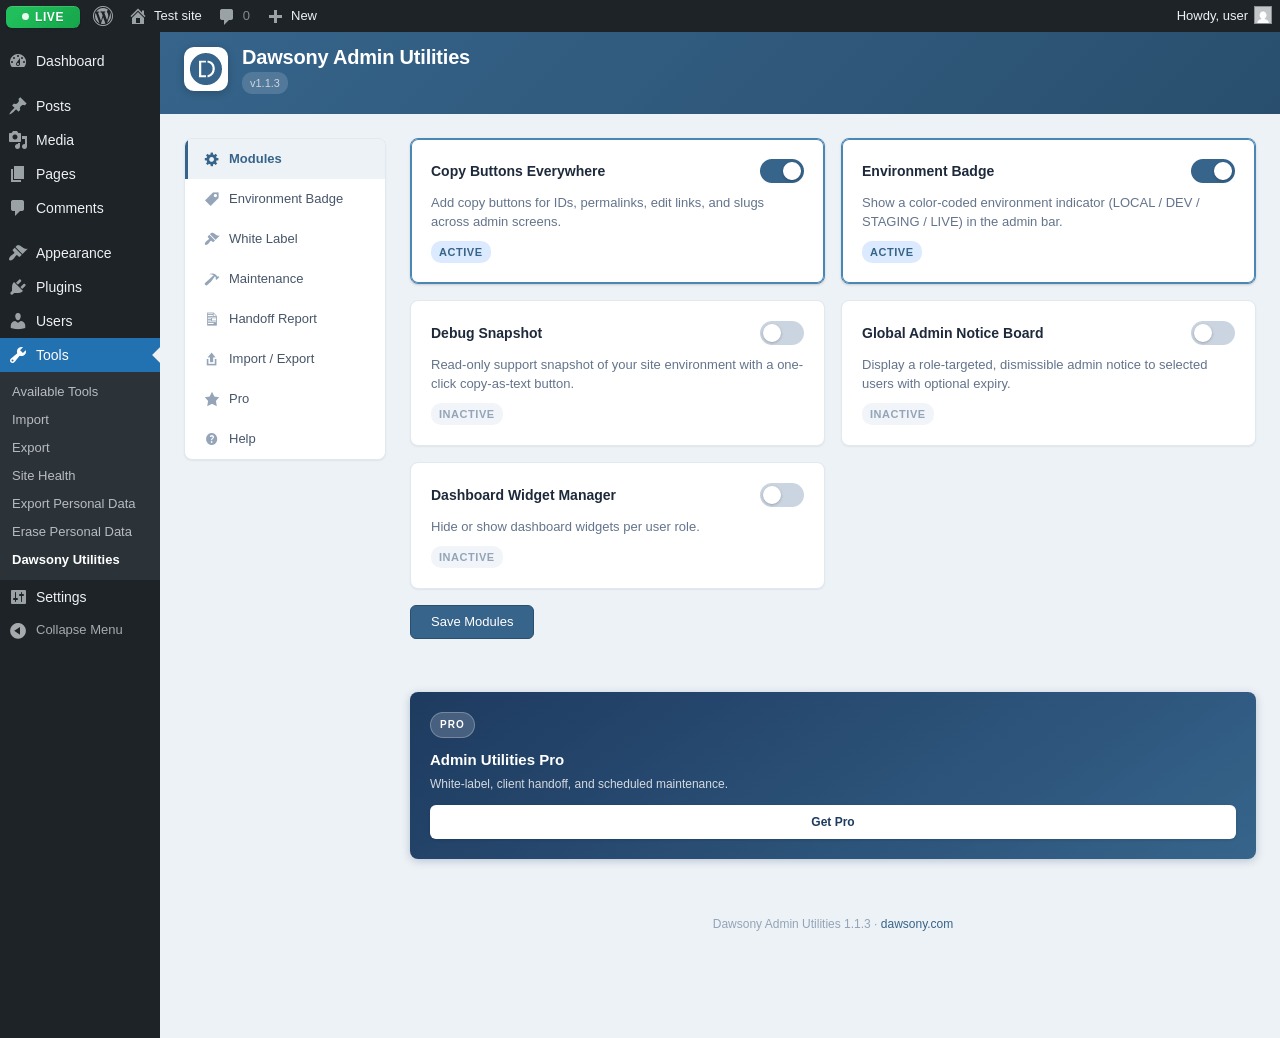Click the Settings sliders icon
The height and width of the screenshot is (1038, 1280).
click(18, 597)
